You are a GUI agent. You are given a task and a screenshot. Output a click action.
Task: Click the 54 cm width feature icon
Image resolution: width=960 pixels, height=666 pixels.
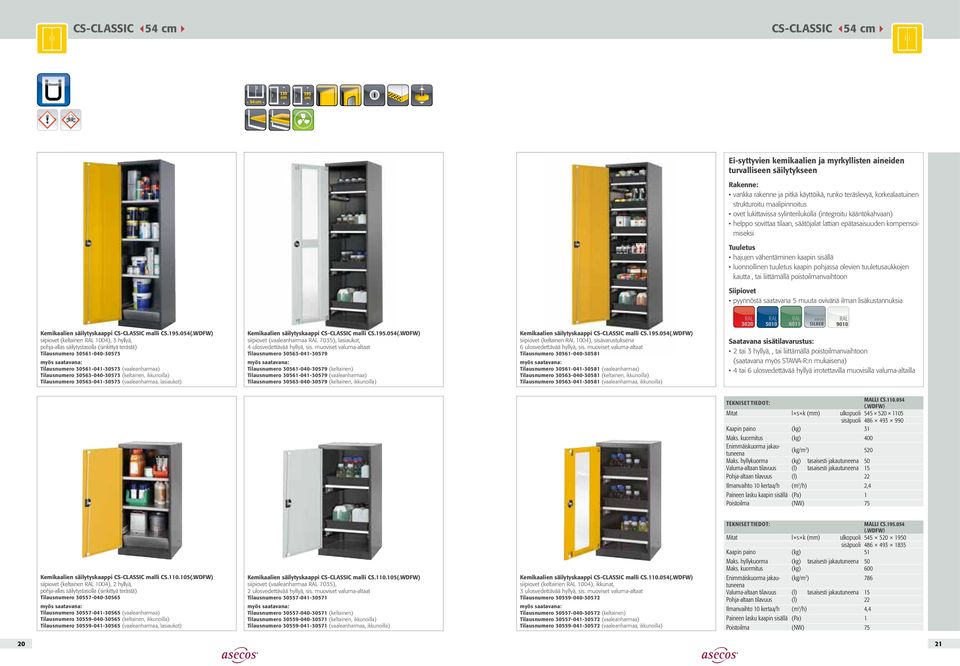click(x=255, y=95)
